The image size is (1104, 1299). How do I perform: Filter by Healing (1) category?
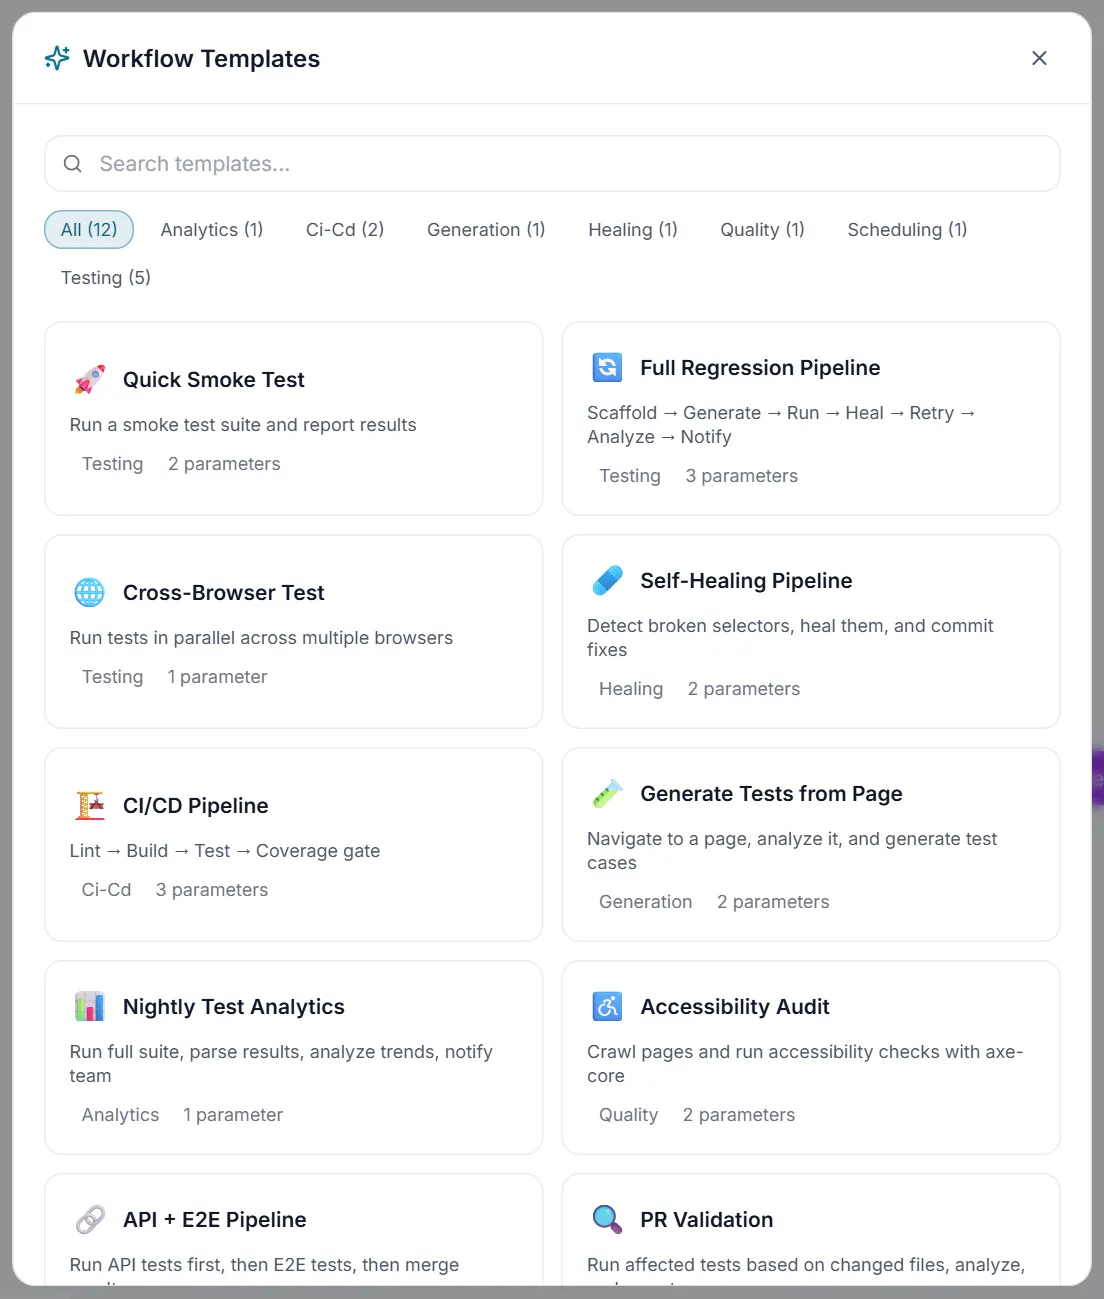633,230
